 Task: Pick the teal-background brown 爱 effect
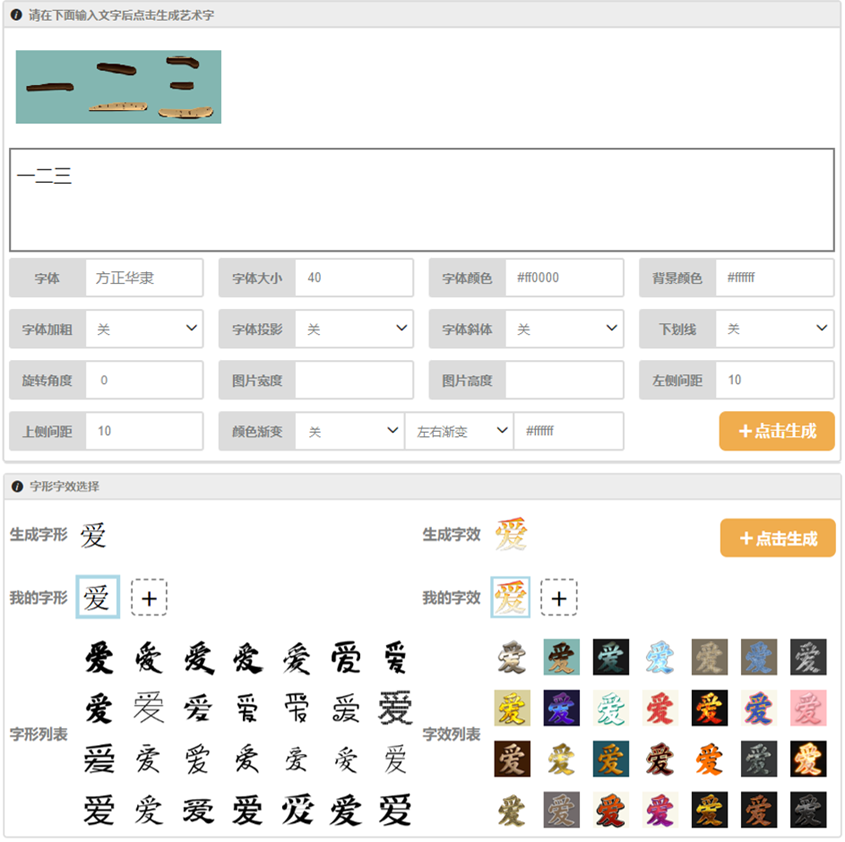[561, 657]
